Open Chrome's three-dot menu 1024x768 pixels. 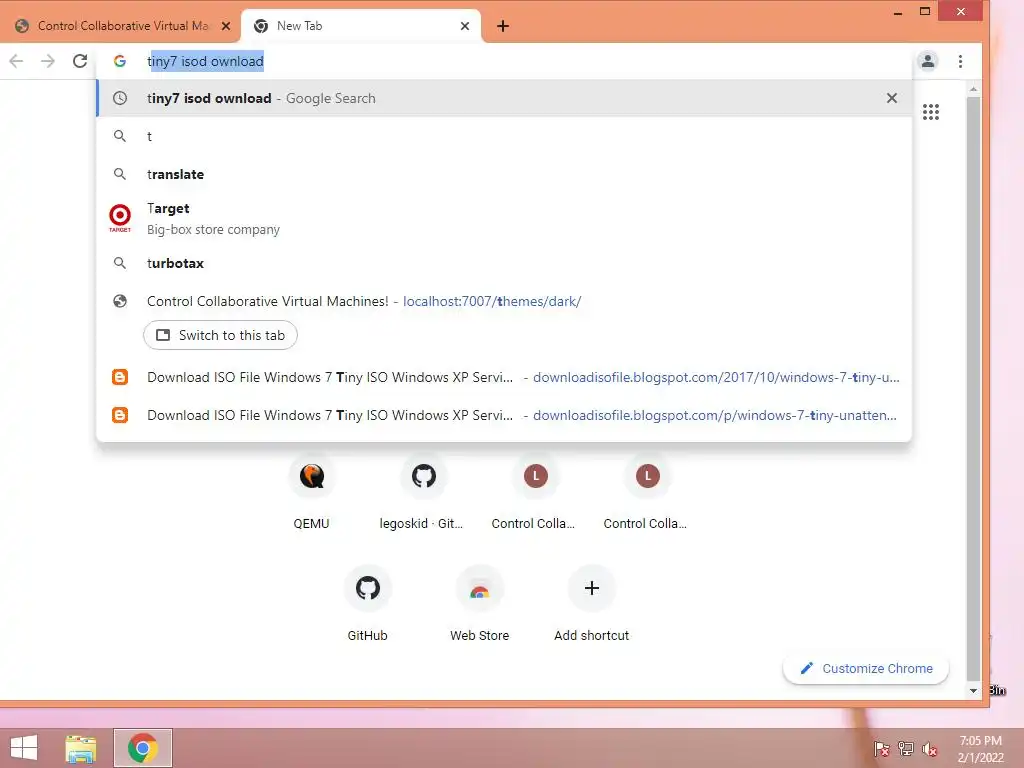pos(960,61)
